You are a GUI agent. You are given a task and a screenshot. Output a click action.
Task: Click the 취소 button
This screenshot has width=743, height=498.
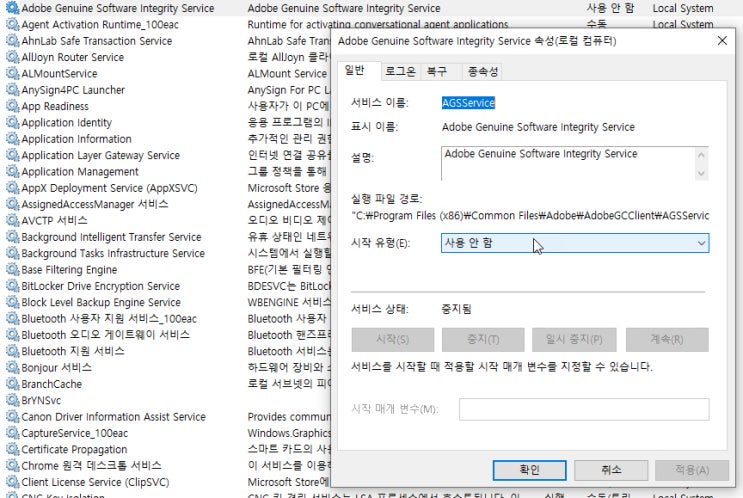[x=611, y=470]
